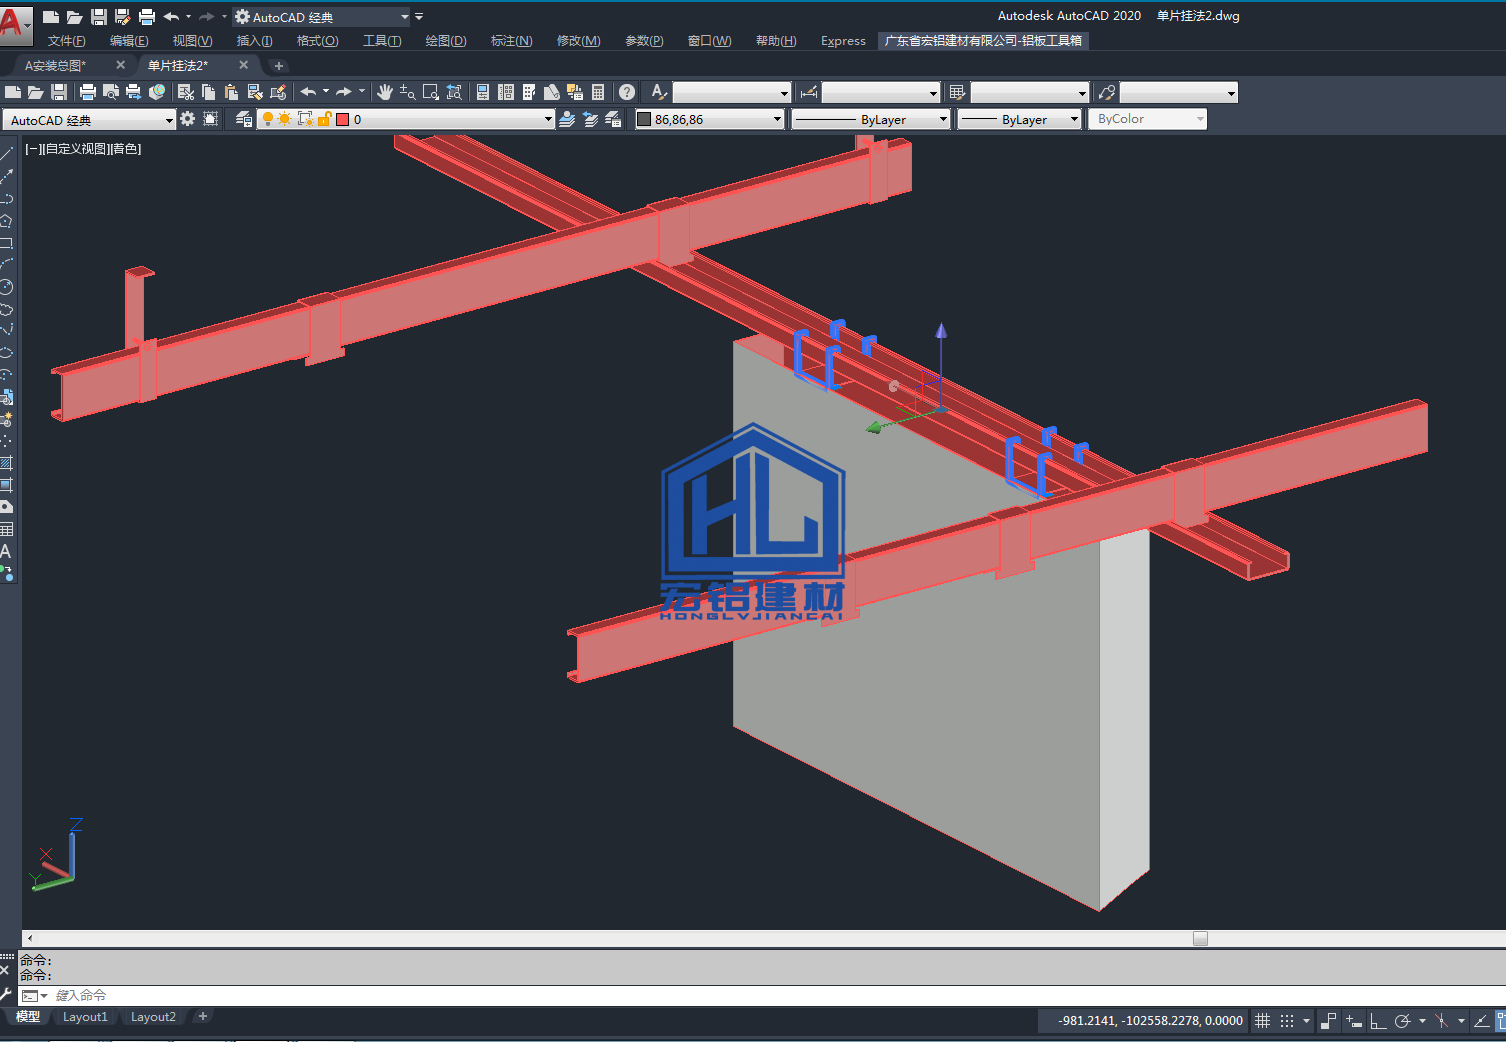Switch to the Layout1 tab
Image resolution: width=1506 pixels, height=1042 pixels.
(85, 1017)
